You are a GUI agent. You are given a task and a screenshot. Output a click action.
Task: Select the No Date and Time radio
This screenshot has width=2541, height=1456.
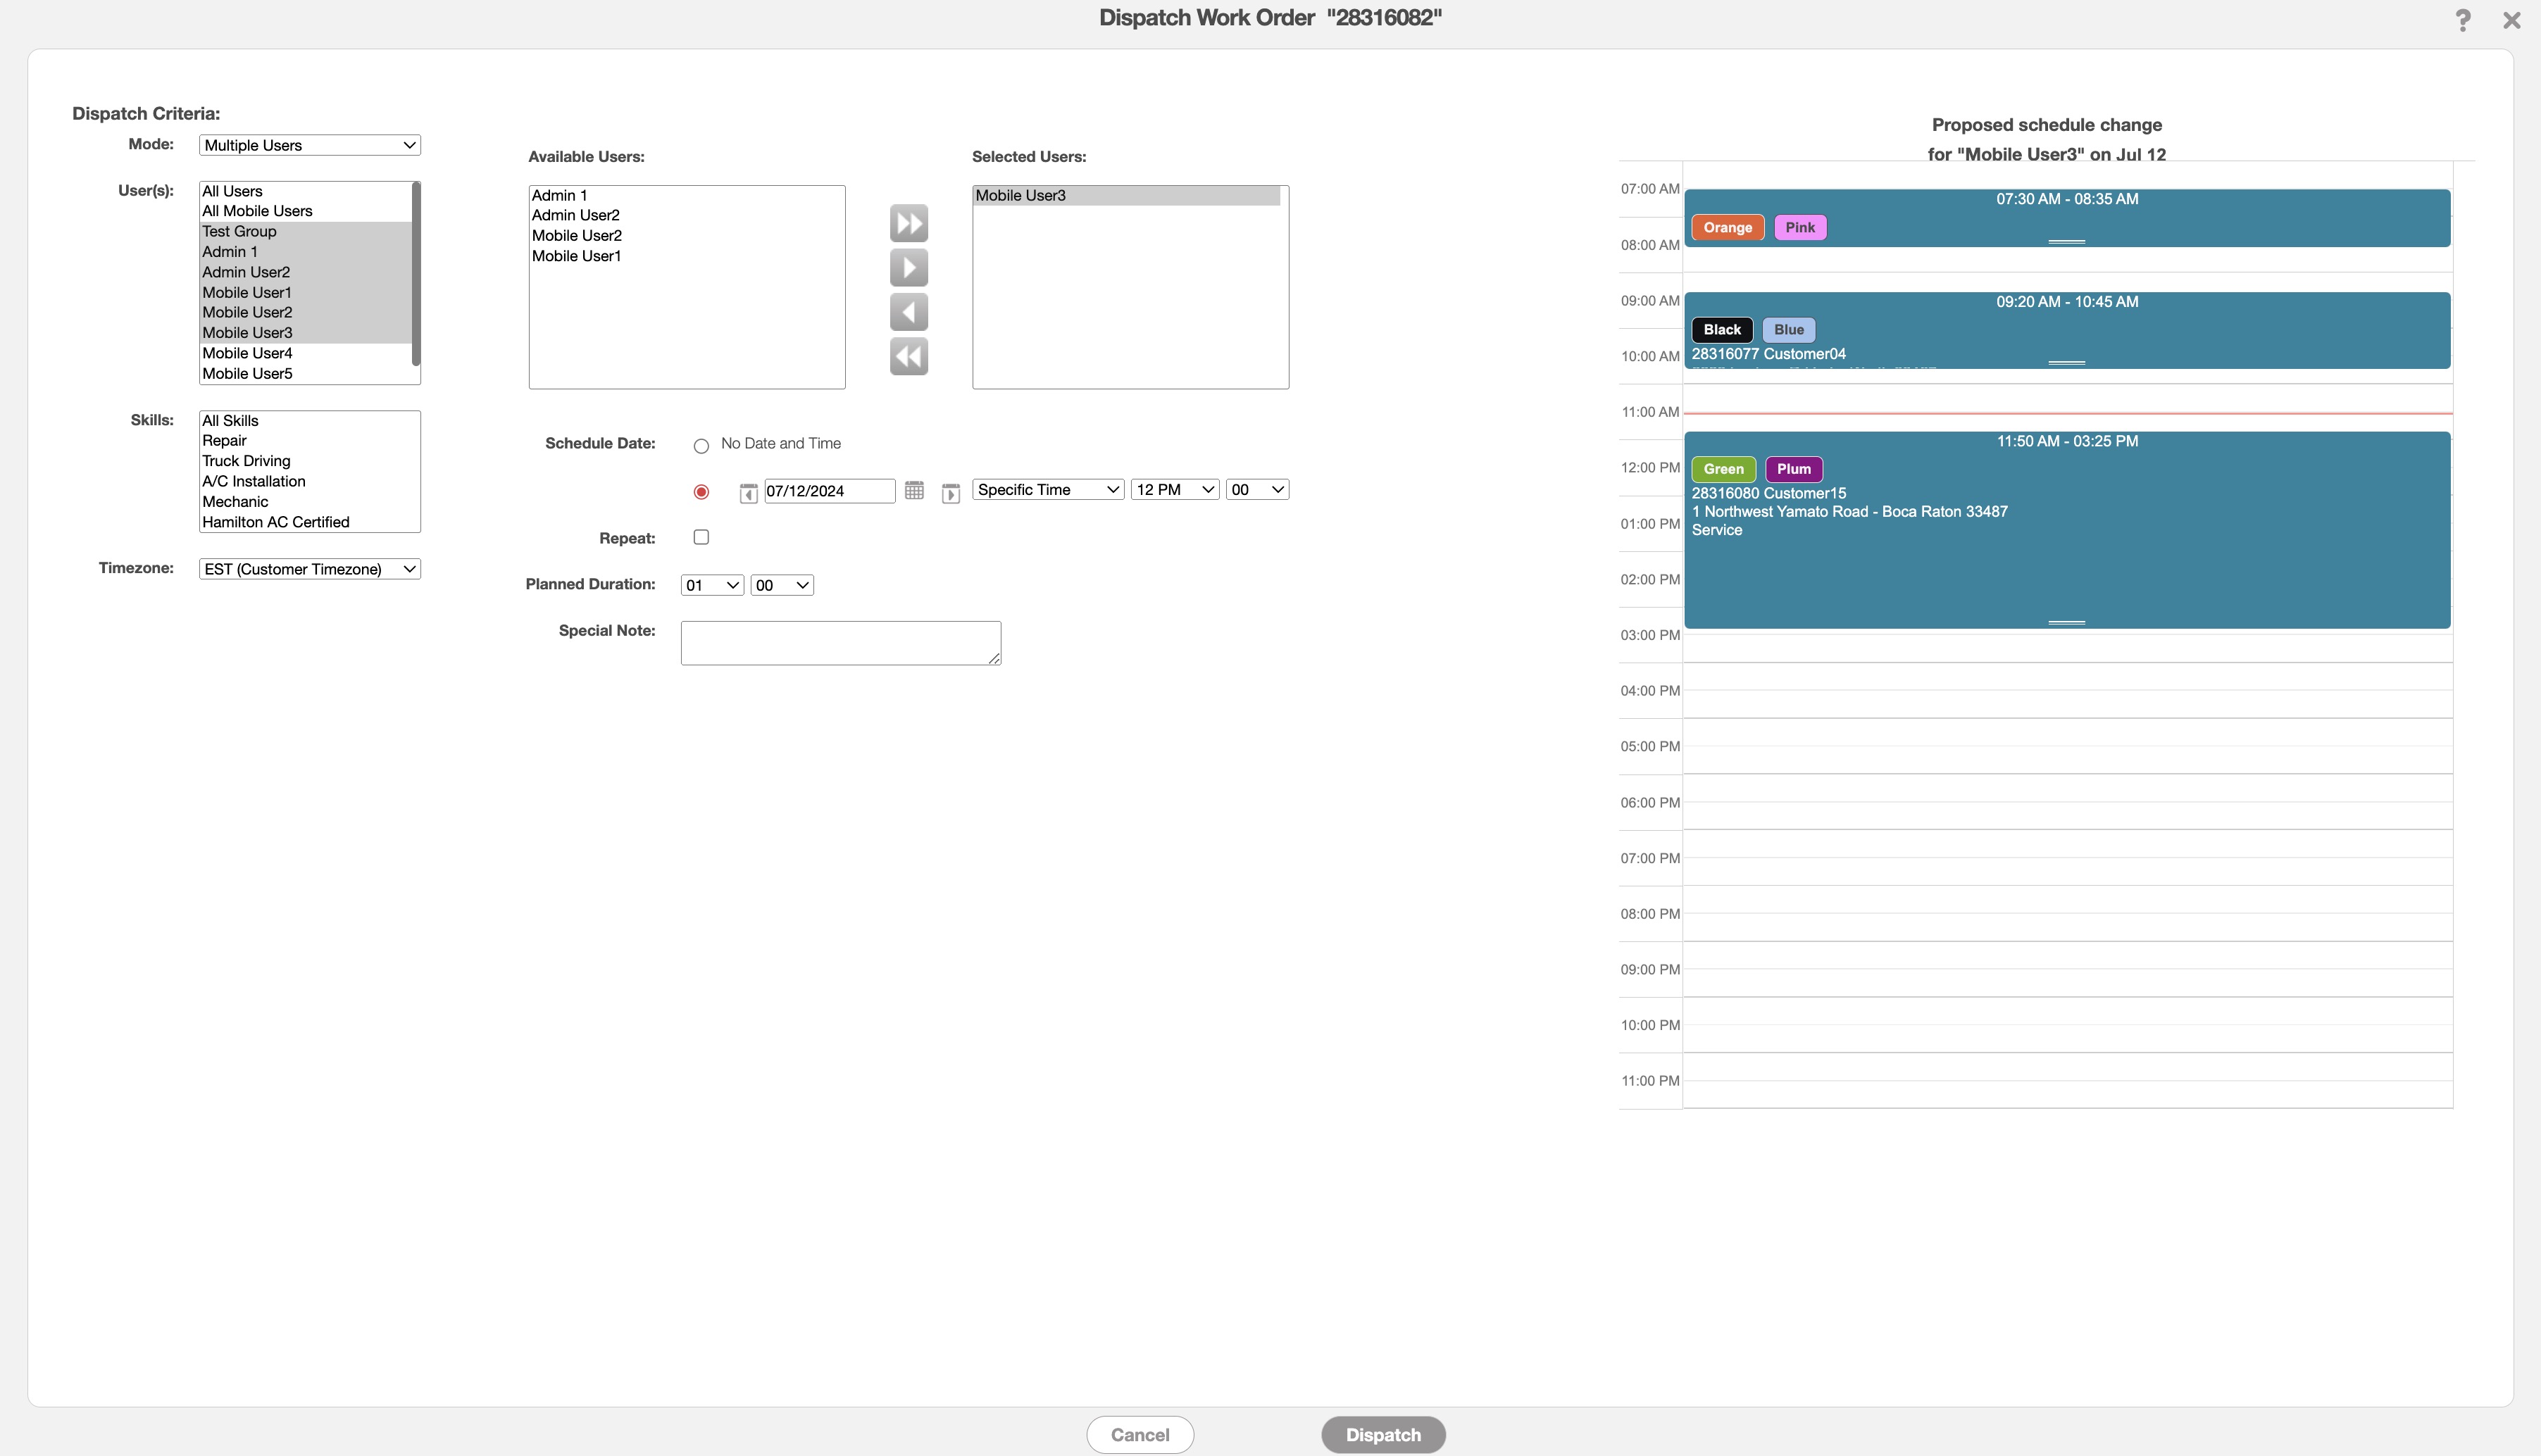701,446
